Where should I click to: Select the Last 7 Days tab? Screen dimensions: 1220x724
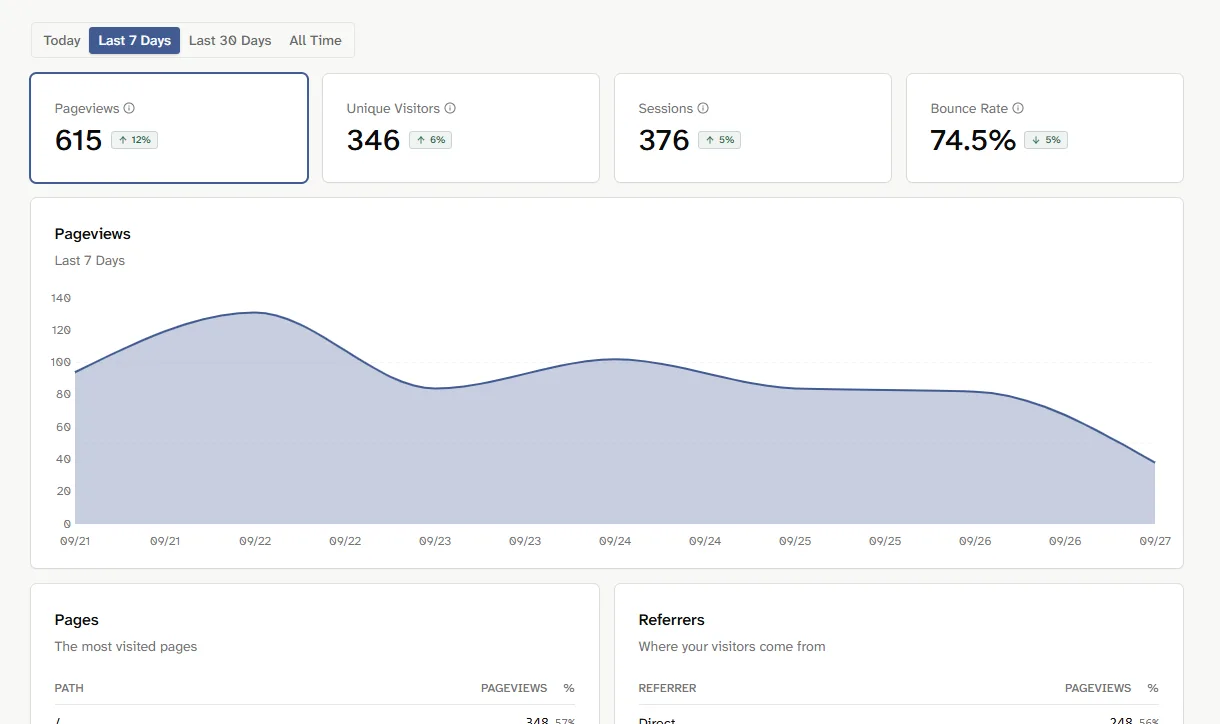135,40
